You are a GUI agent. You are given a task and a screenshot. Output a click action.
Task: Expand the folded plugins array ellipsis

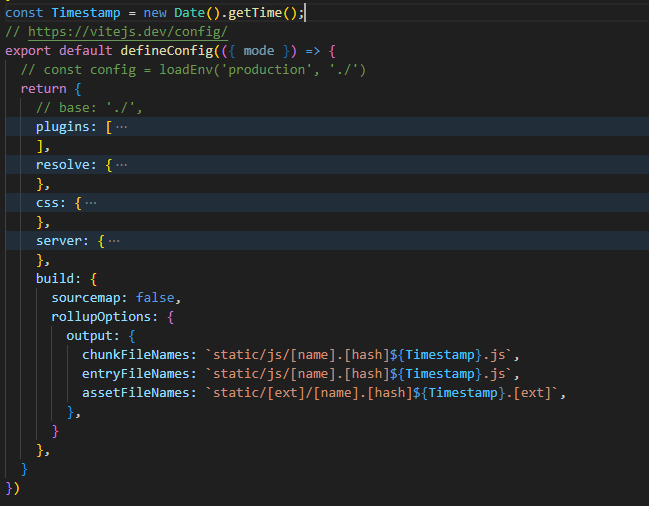click(x=122, y=127)
